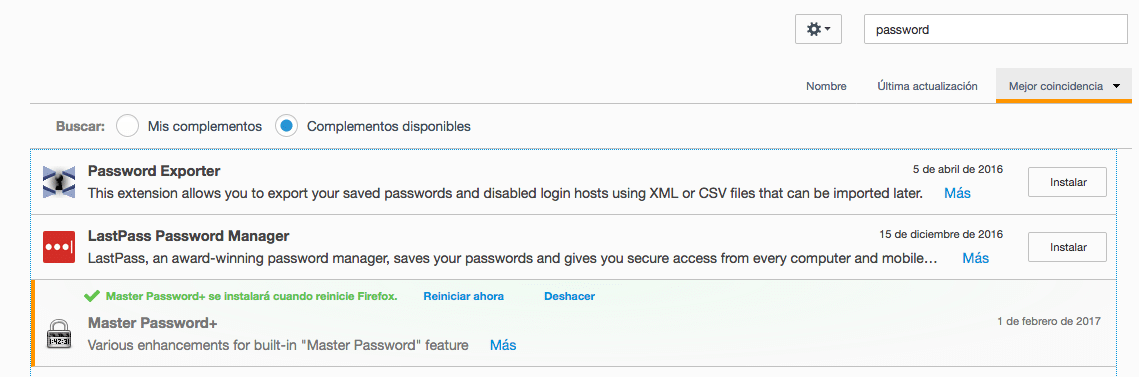Click the Master Password+ install pending message
The image size is (1139, 377).
tap(251, 296)
